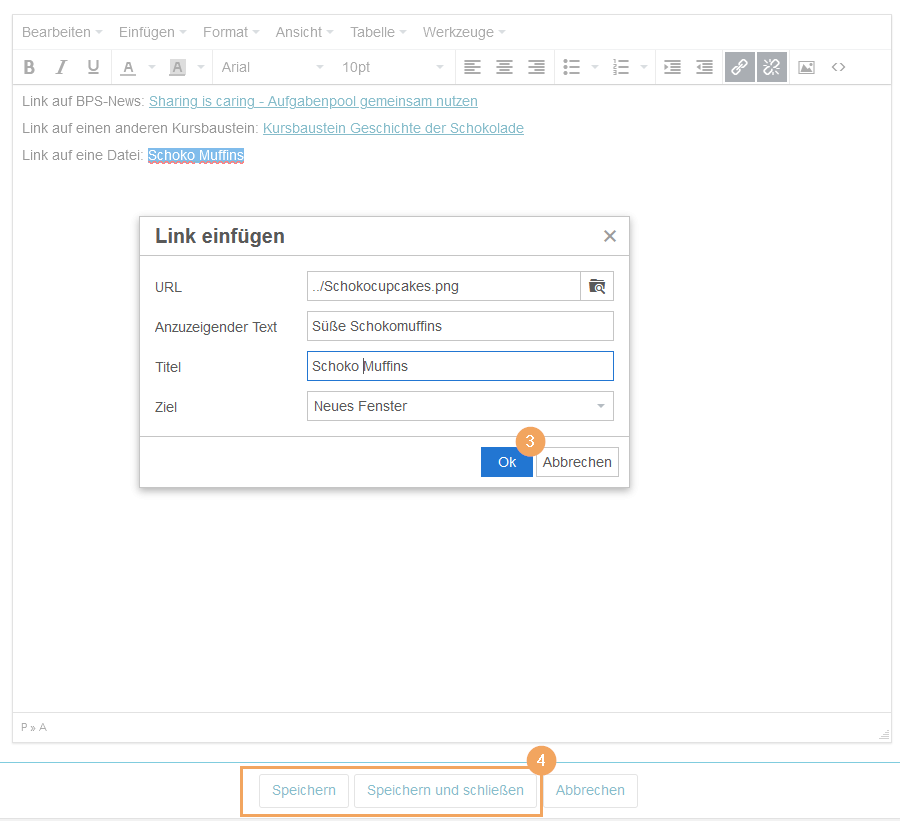Click the center alignment icon
This screenshot has width=900, height=821.
click(504, 67)
